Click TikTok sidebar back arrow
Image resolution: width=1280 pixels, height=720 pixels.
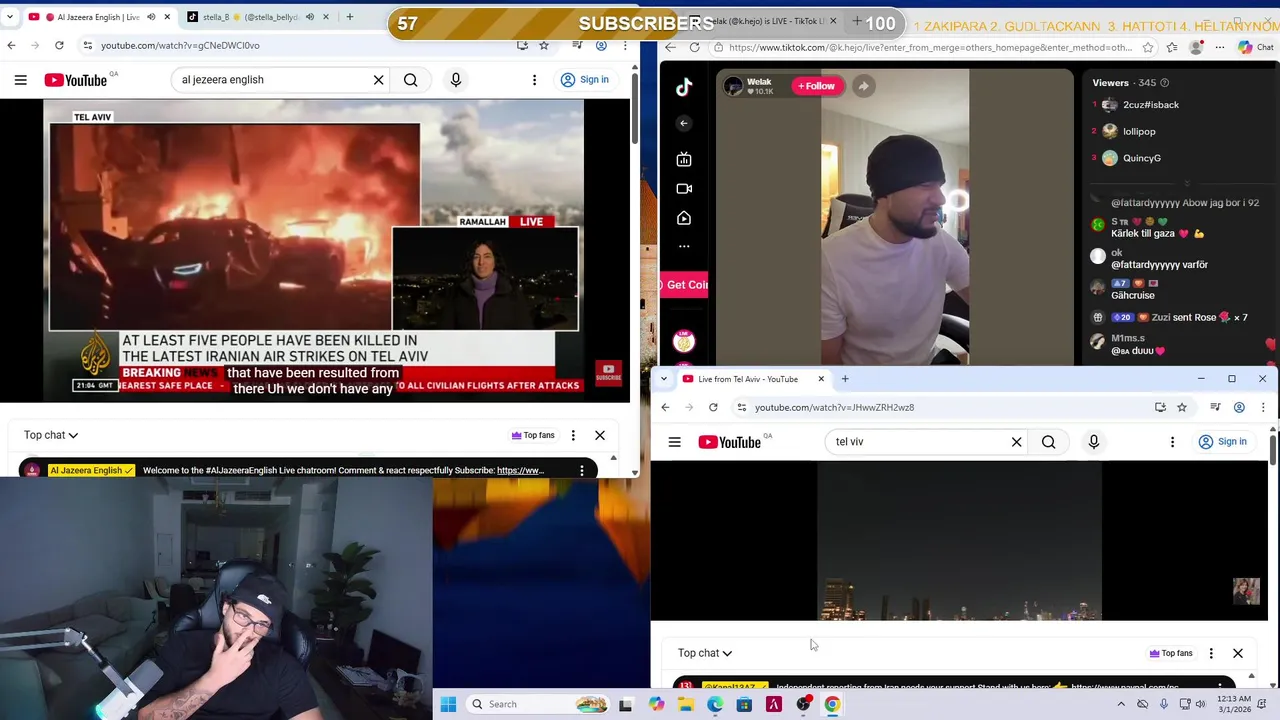[684, 123]
